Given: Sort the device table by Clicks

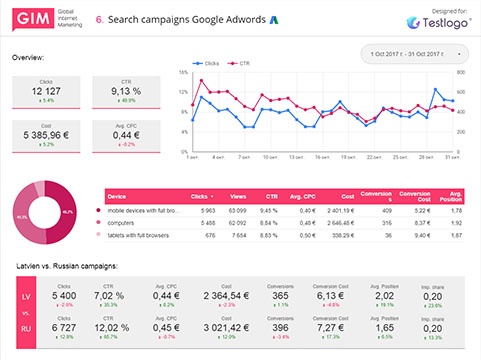Looking at the screenshot, I should 202,197.
